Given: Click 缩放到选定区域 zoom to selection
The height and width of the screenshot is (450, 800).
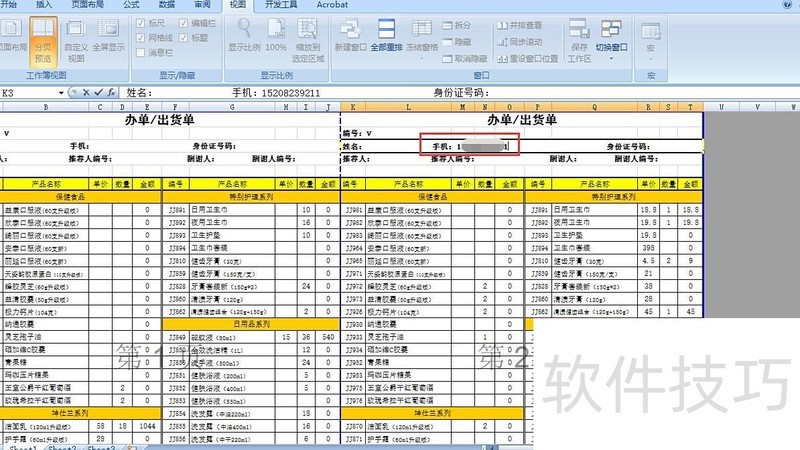Looking at the screenshot, I should [308, 42].
